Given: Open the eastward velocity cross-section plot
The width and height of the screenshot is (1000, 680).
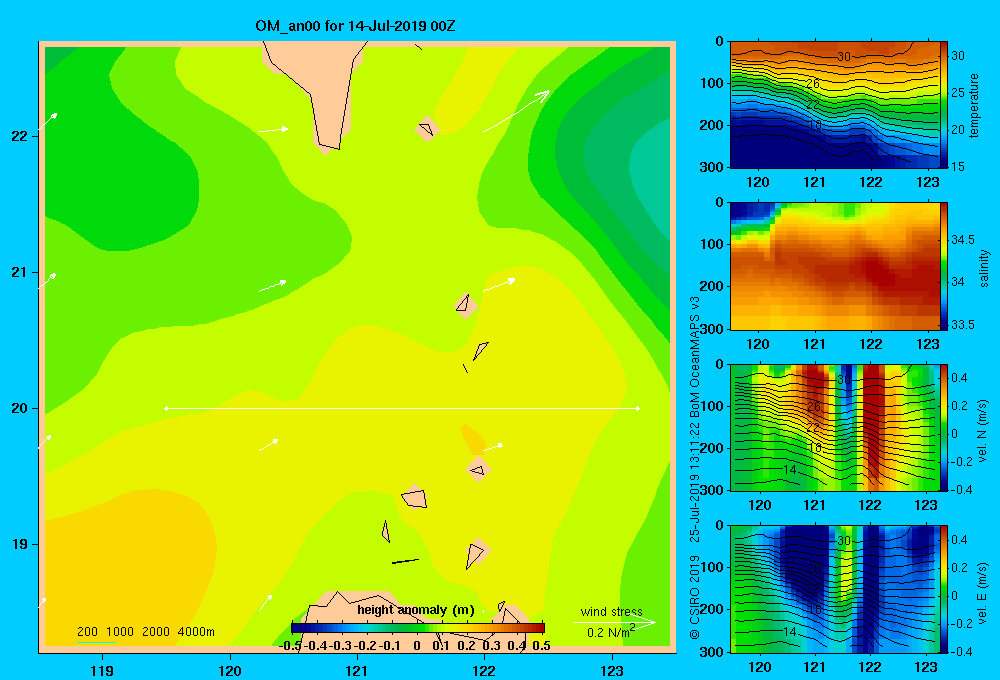Looking at the screenshot, I should [x=834, y=588].
